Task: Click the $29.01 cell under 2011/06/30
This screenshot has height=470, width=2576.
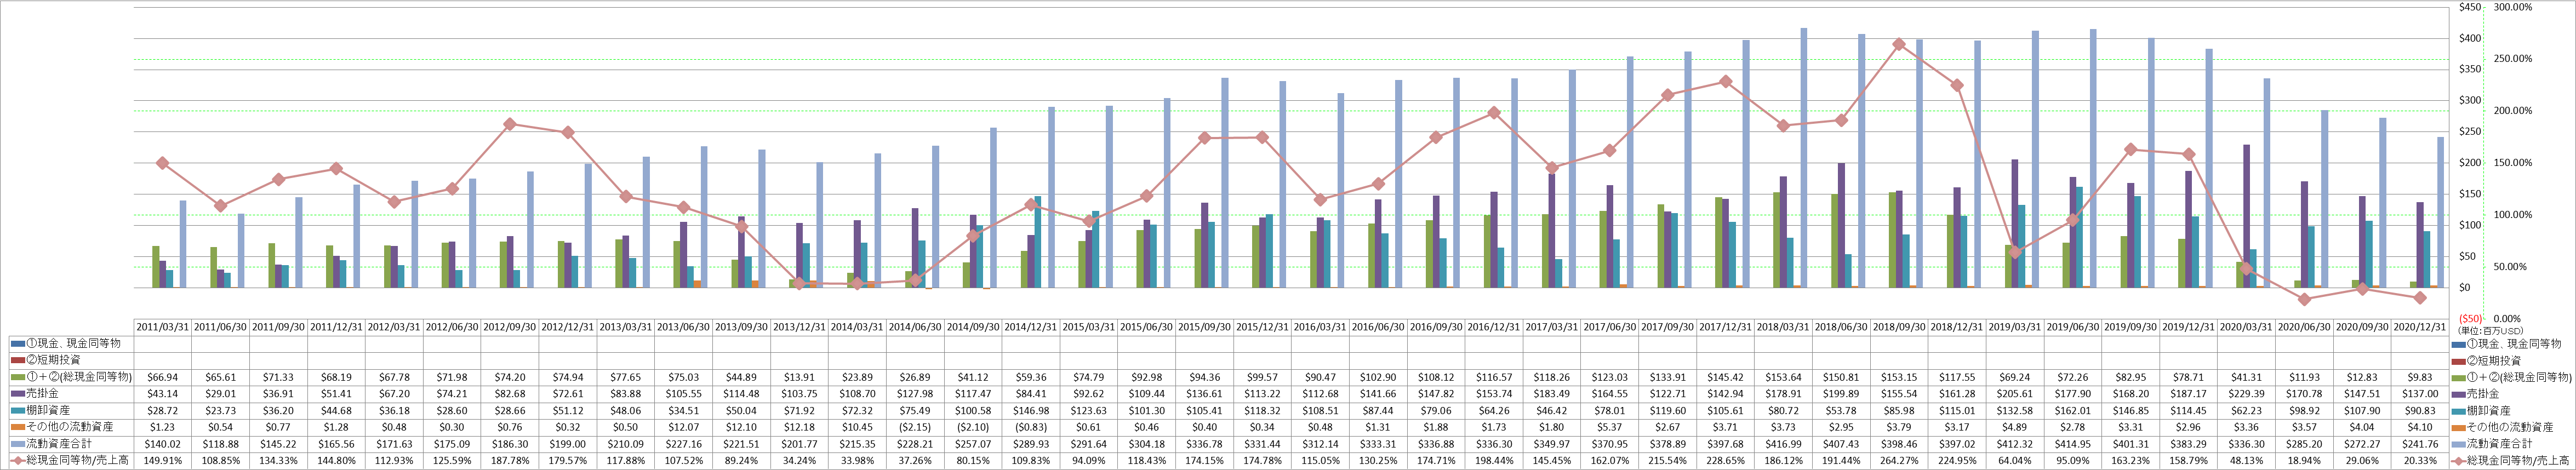Action: pyautogui.click(x=221, y=394)
